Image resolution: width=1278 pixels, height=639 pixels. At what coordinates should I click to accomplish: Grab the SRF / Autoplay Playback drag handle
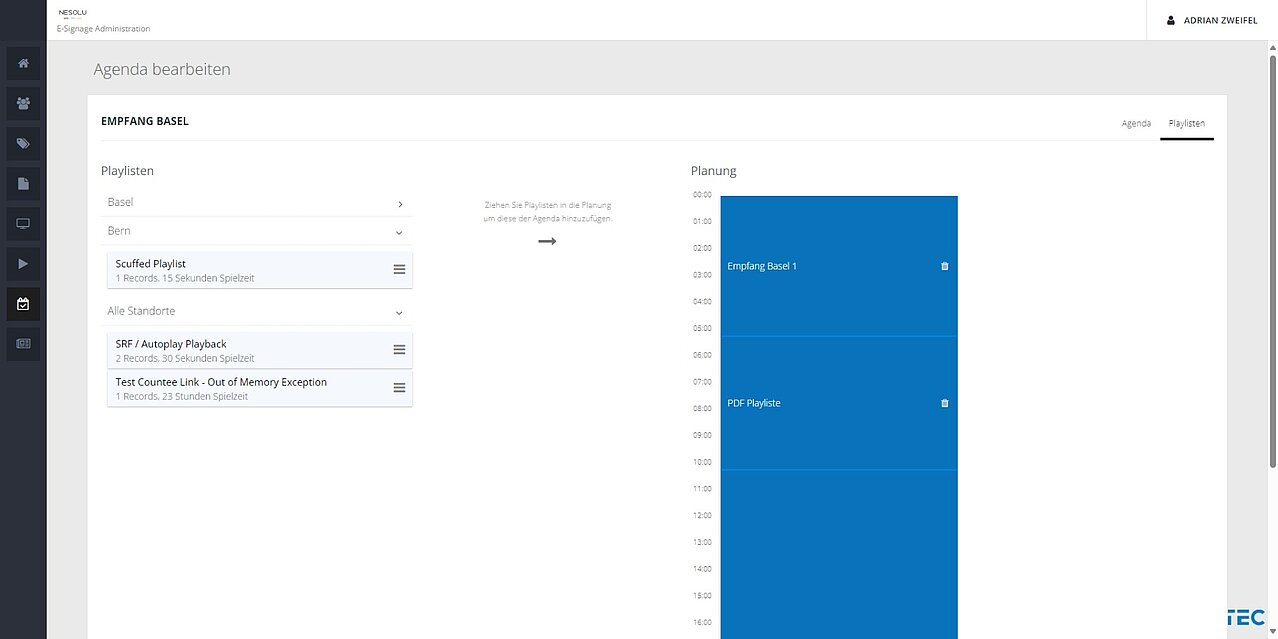399,350
